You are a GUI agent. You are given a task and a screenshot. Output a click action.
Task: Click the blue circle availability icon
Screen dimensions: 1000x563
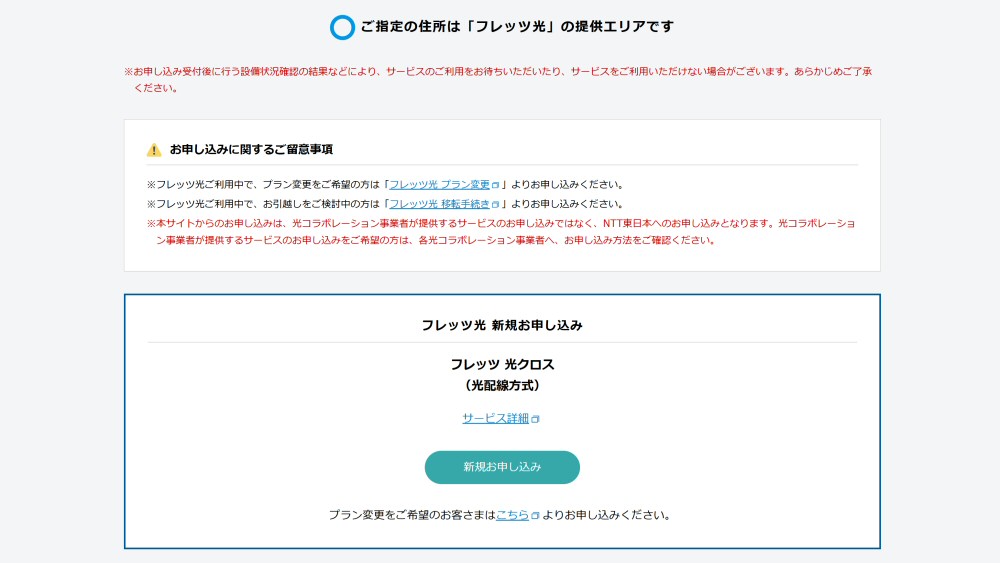tap(342, 27)
